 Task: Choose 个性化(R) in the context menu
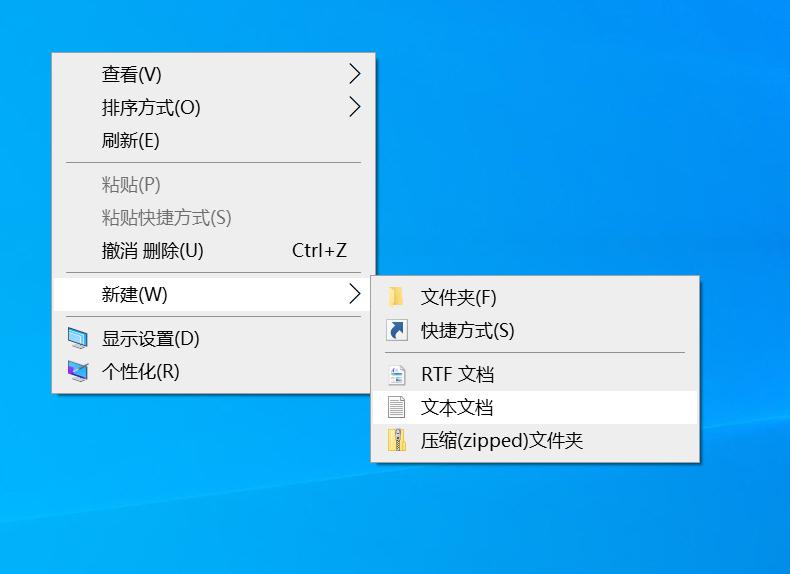(x=214, y=371)
